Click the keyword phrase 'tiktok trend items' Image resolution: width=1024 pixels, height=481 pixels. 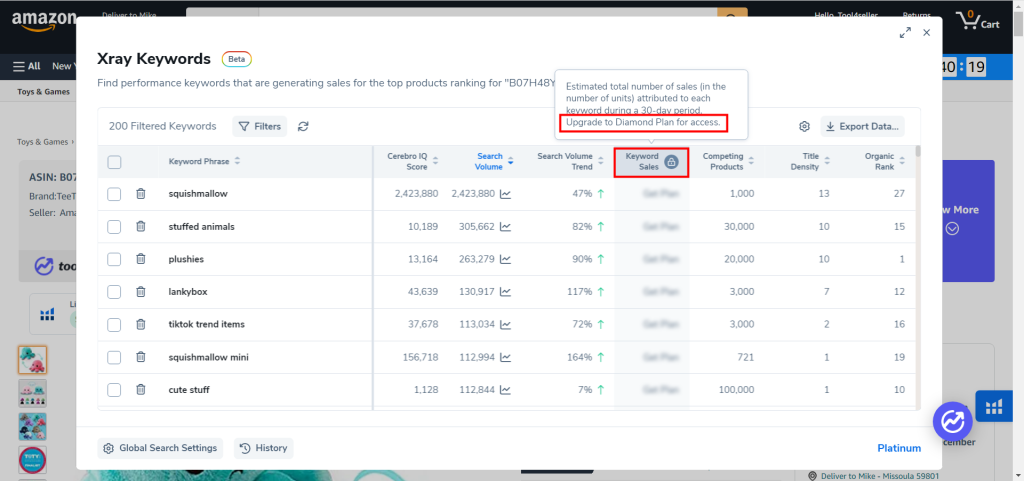point(206,324)
